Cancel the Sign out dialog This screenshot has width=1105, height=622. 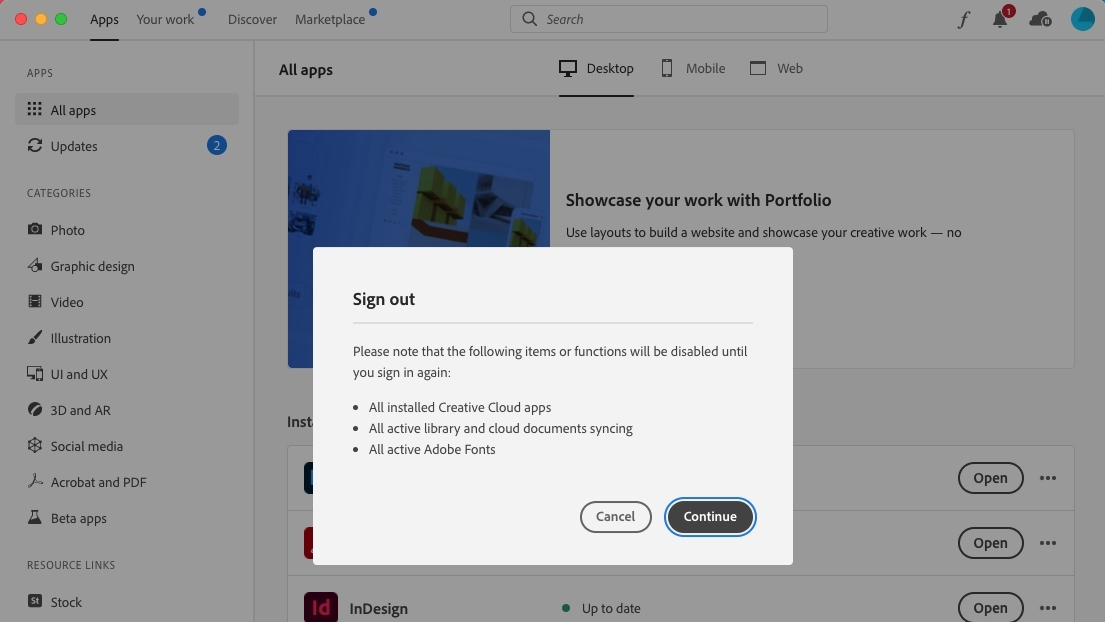[615, 516]
